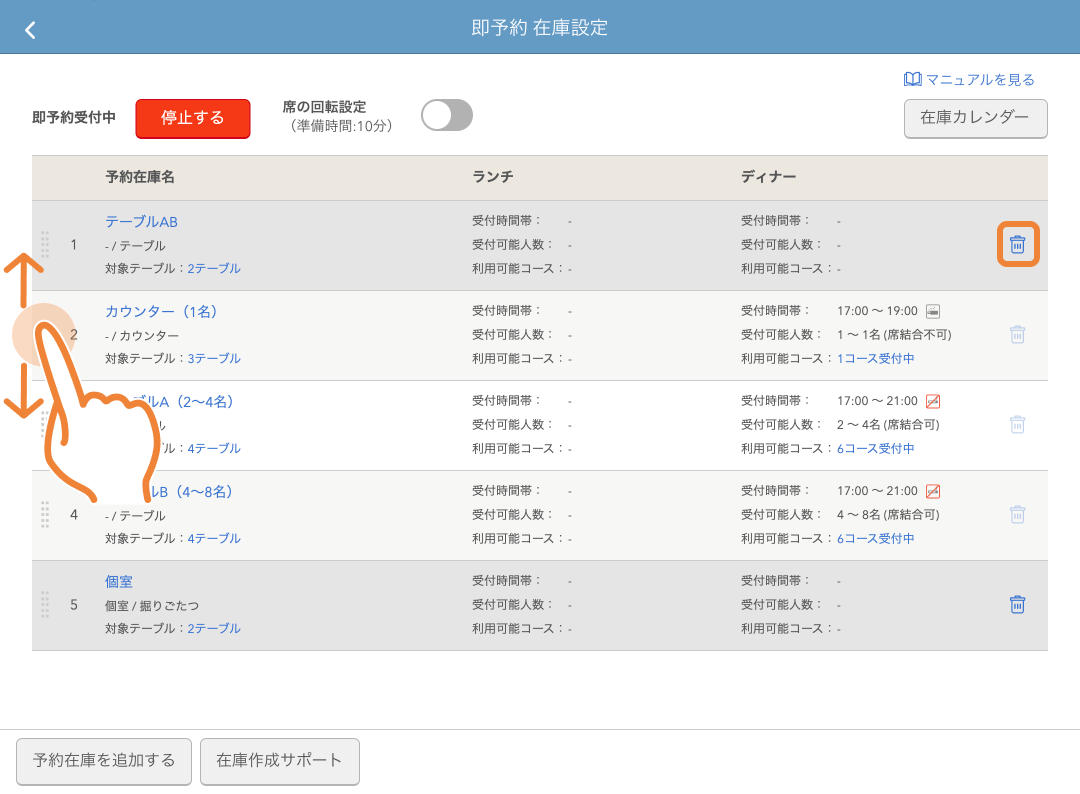Screen dimensions: 1080x794
Task: Click the 予約在庫を追加する button
Action: tap(103, 761)
